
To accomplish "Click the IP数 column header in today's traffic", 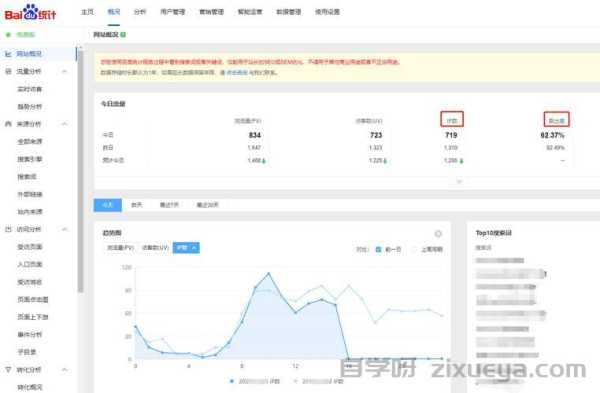I will (452, 121).
